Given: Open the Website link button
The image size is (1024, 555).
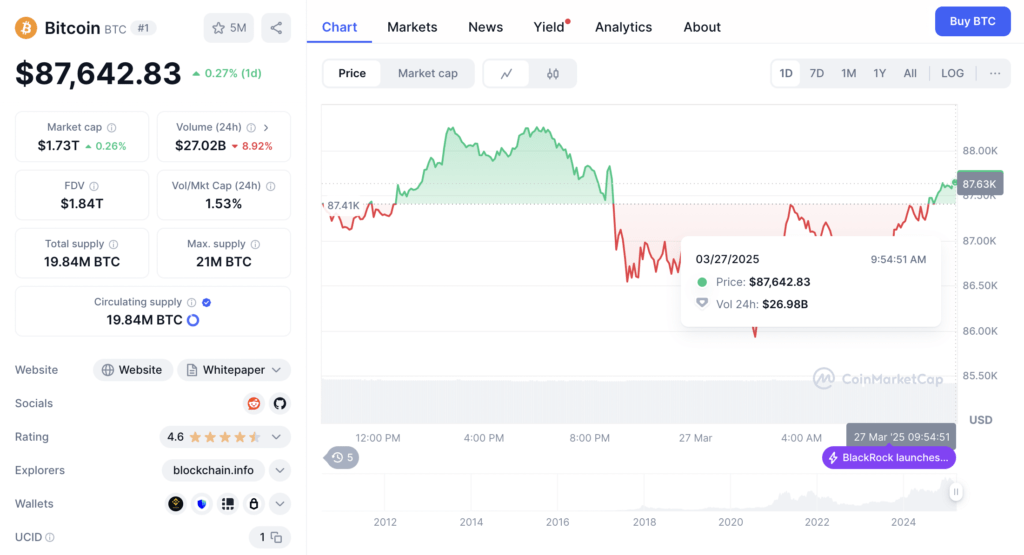Looking at the screenshot, I should 133,370.
